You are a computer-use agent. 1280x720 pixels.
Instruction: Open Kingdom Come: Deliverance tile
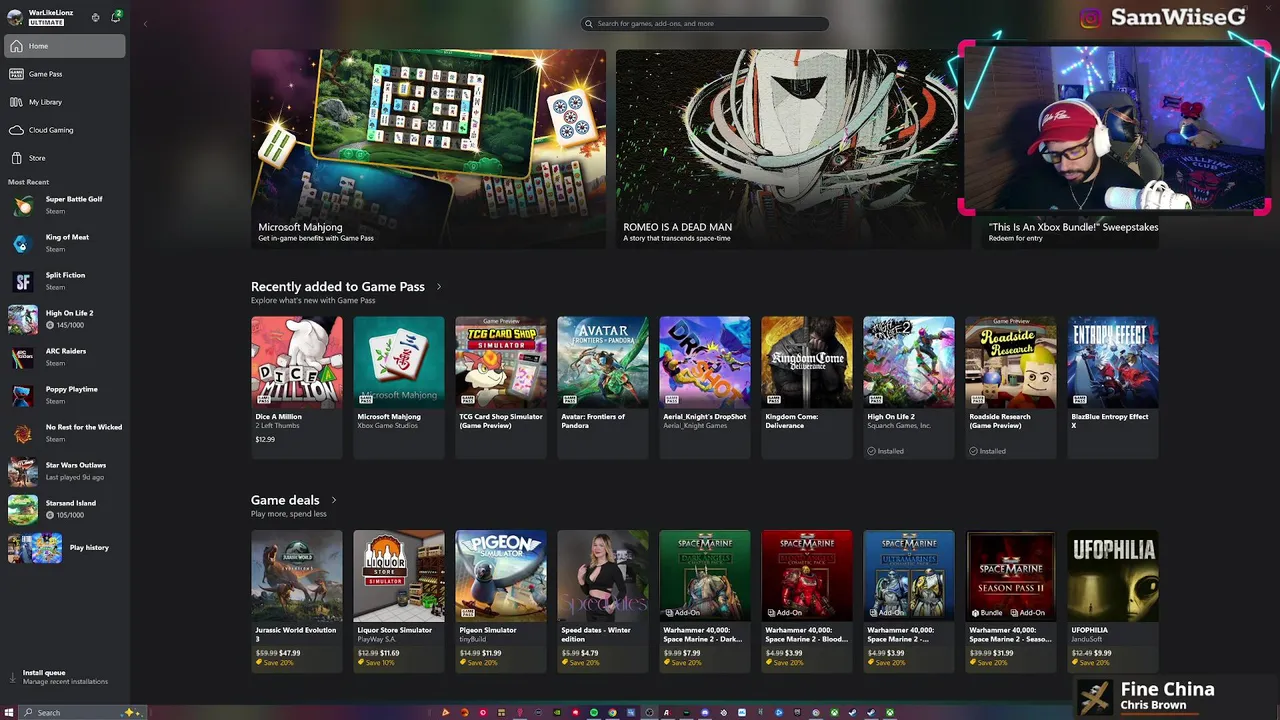[806, 388]
